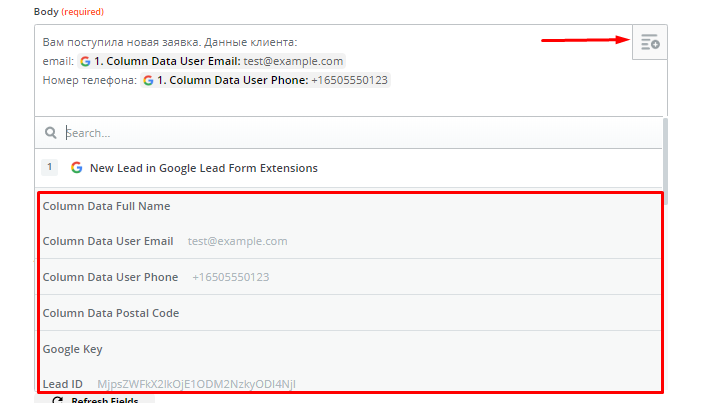Click the search magnifier icon

[x=50, y=133]
